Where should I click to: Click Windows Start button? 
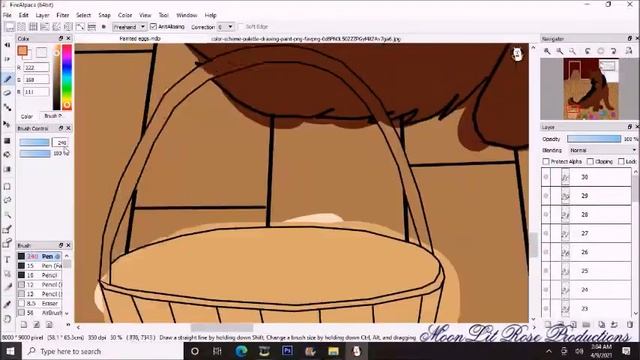[x=10, y=351]
